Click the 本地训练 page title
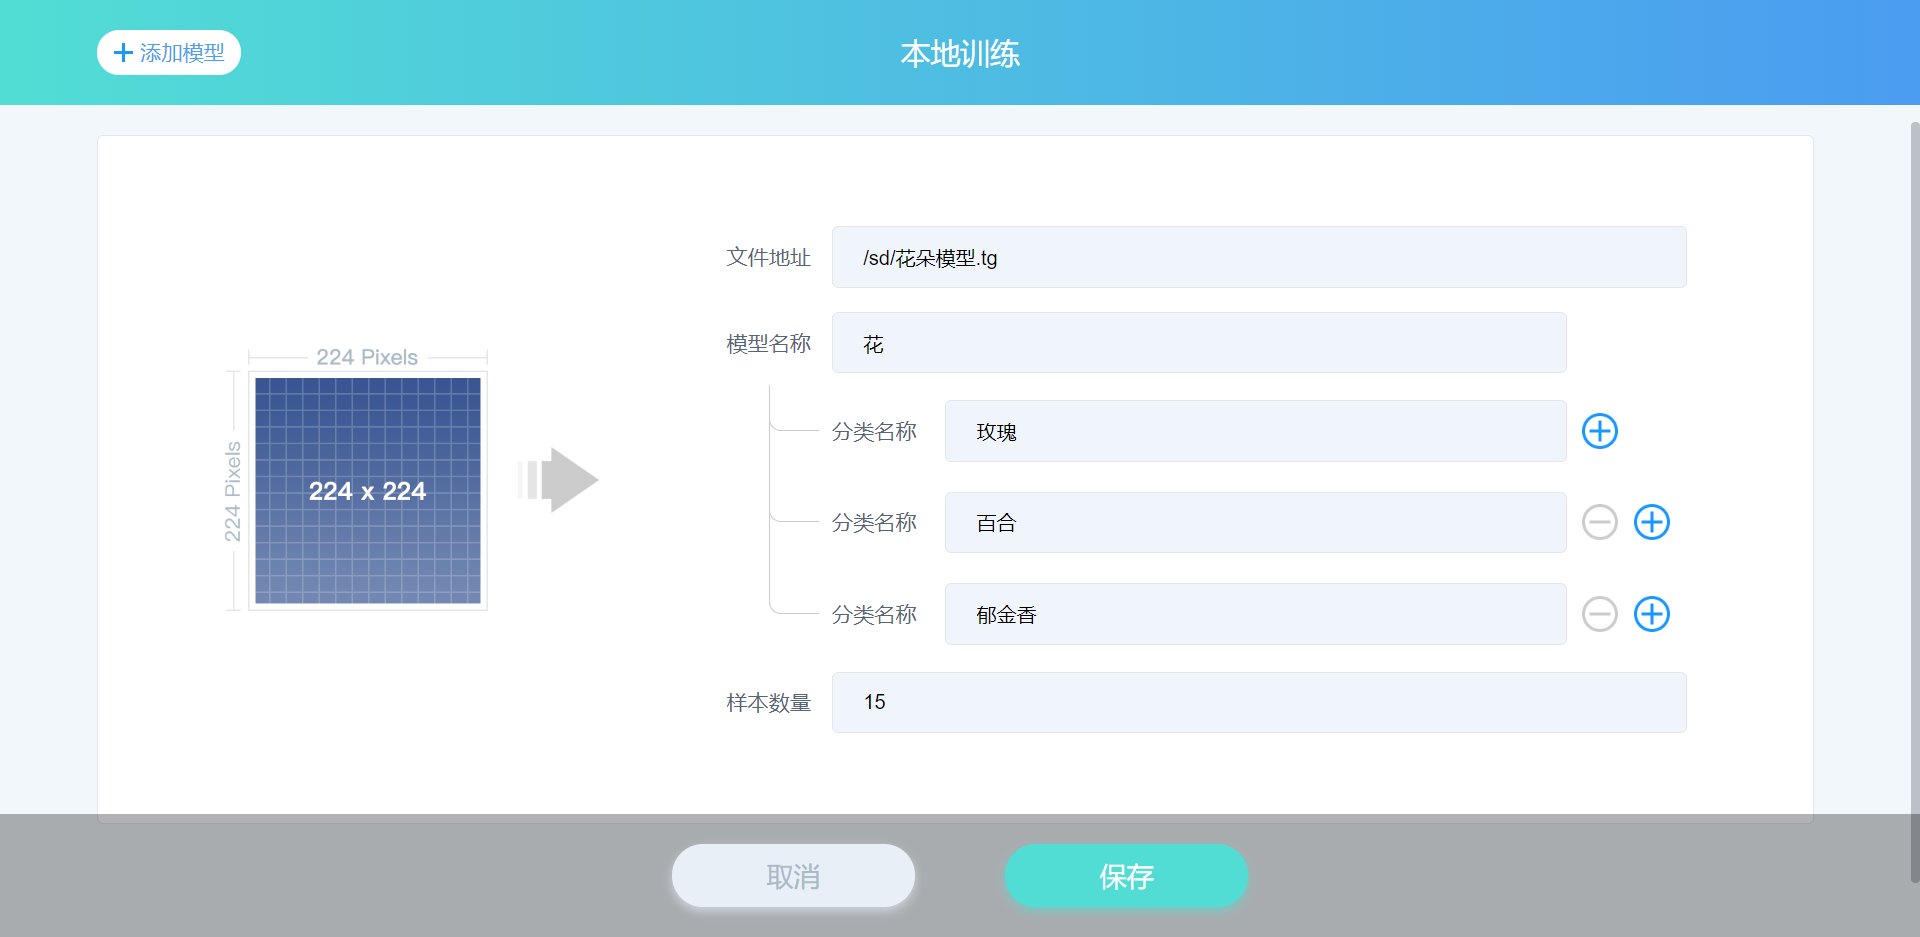Viewport: 1920px width, 937px height. pyautogui.click(x=960, y=53)
